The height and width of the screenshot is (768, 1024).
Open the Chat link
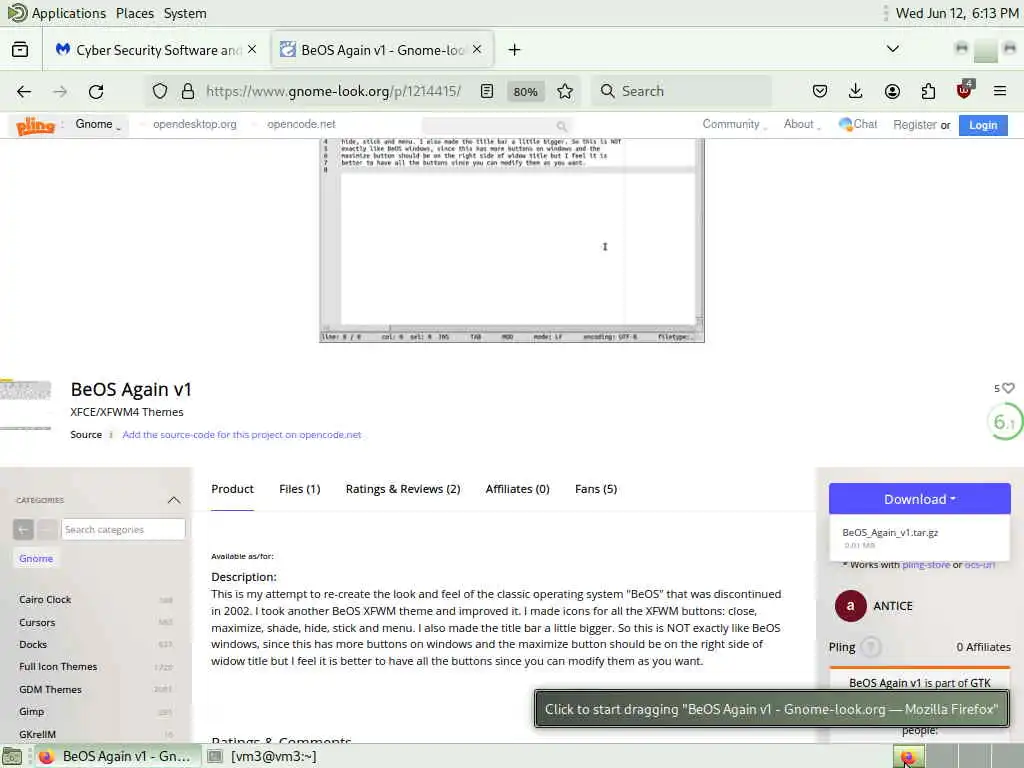tap(858, 124)
